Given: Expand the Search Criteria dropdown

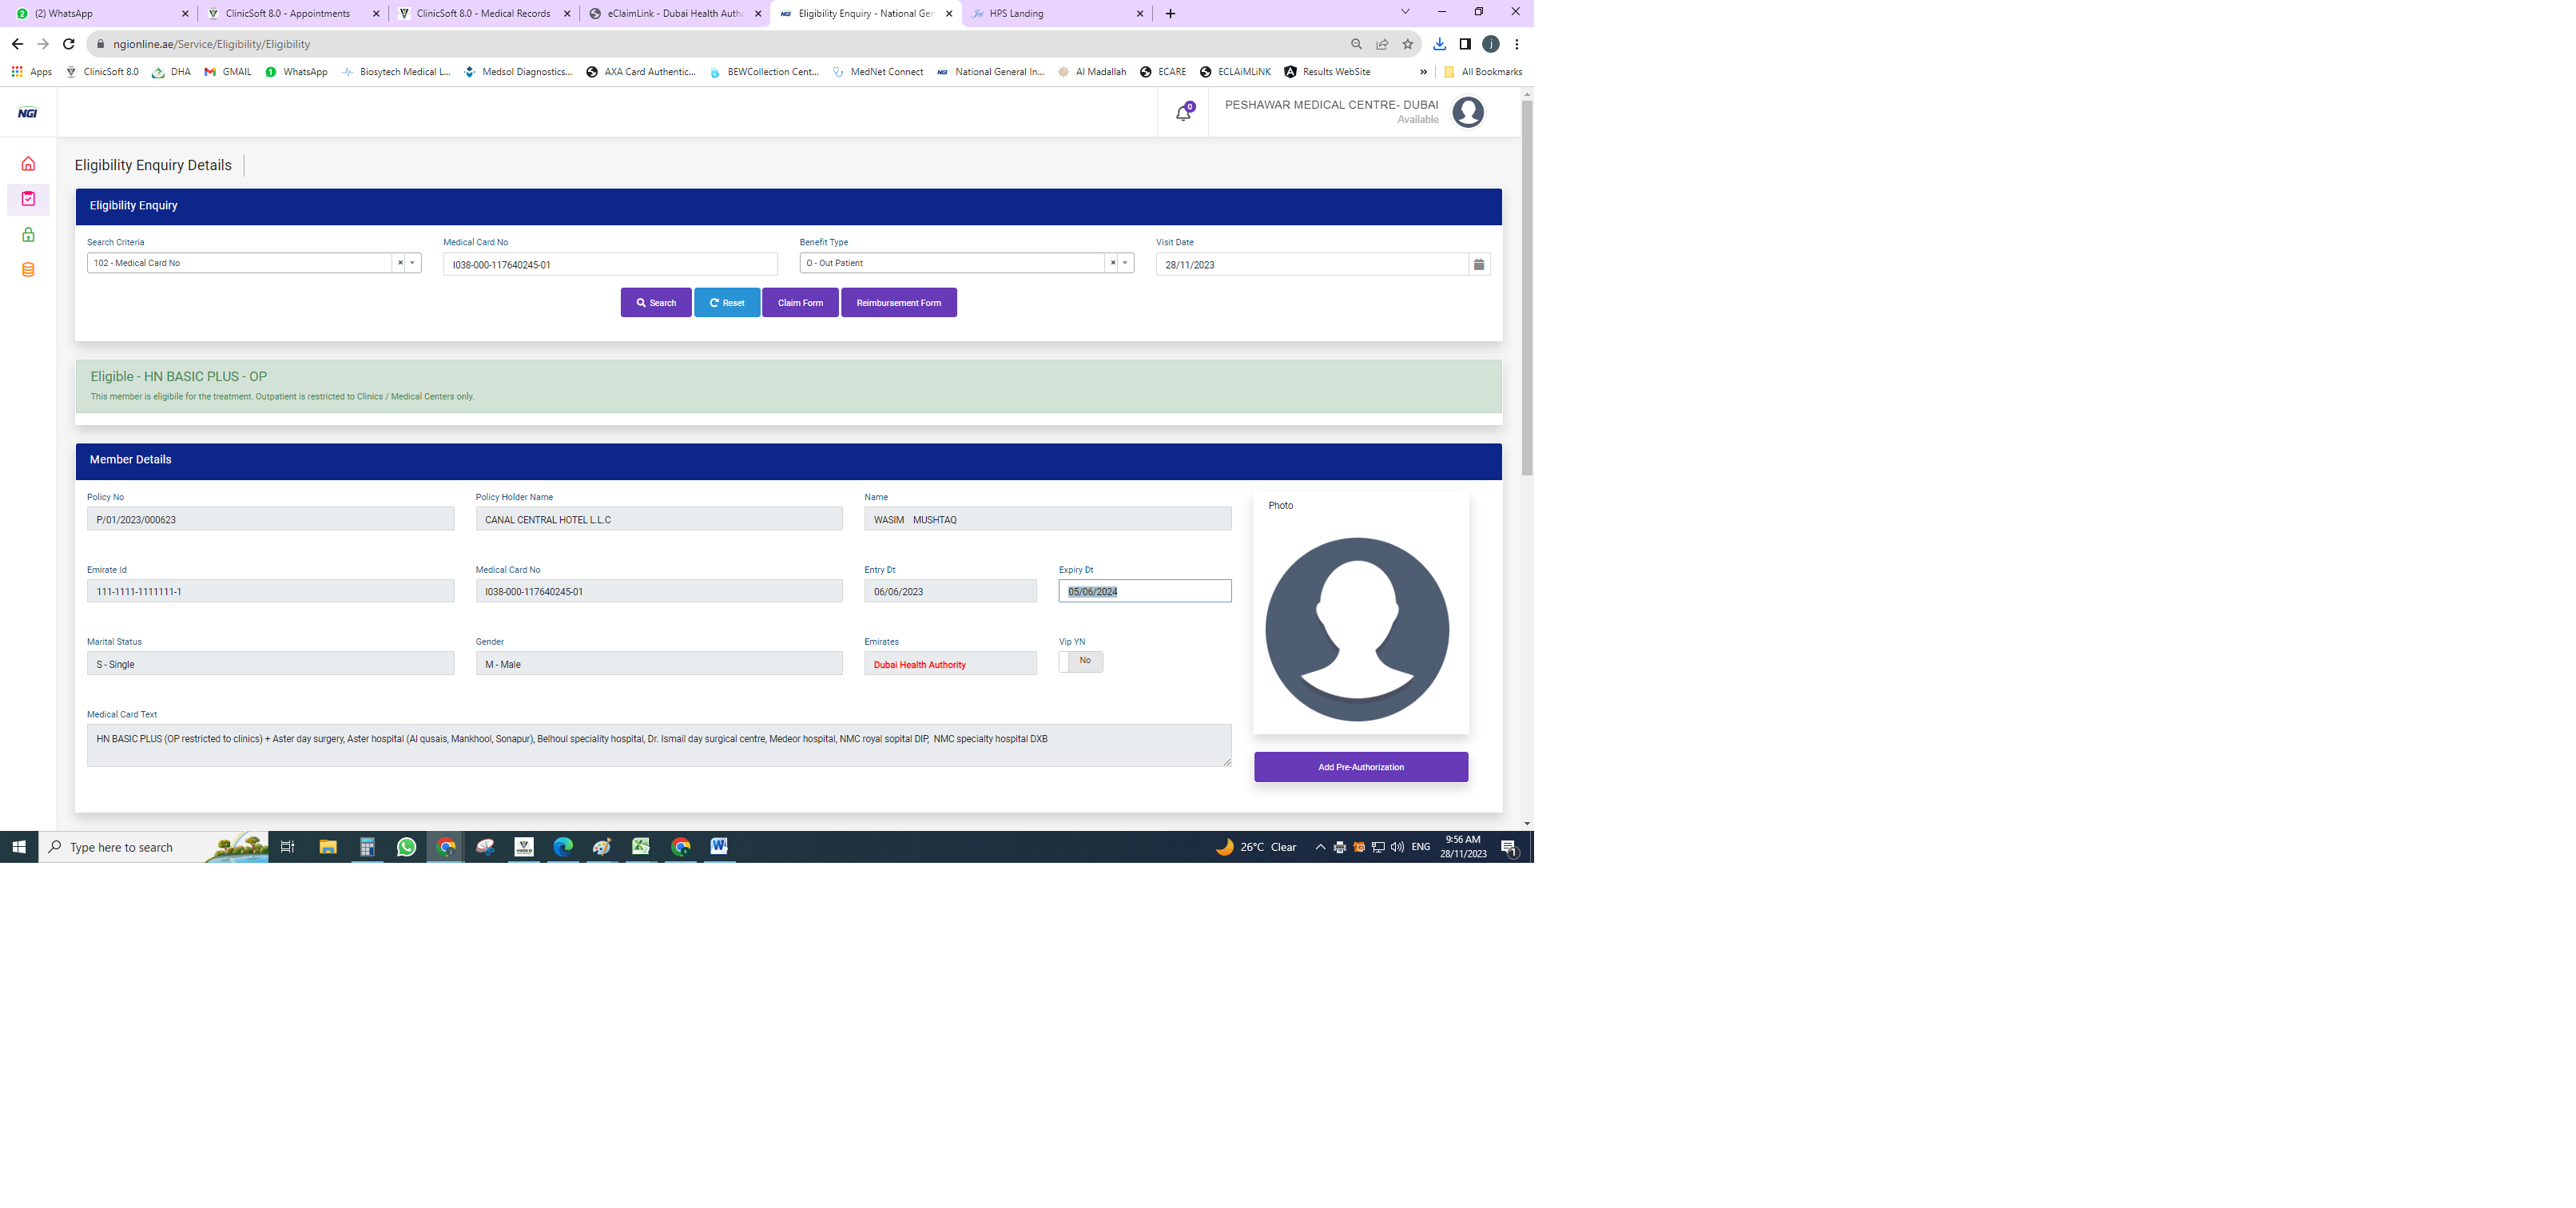Looking at the screenshot, I should (x=413, y=263).
